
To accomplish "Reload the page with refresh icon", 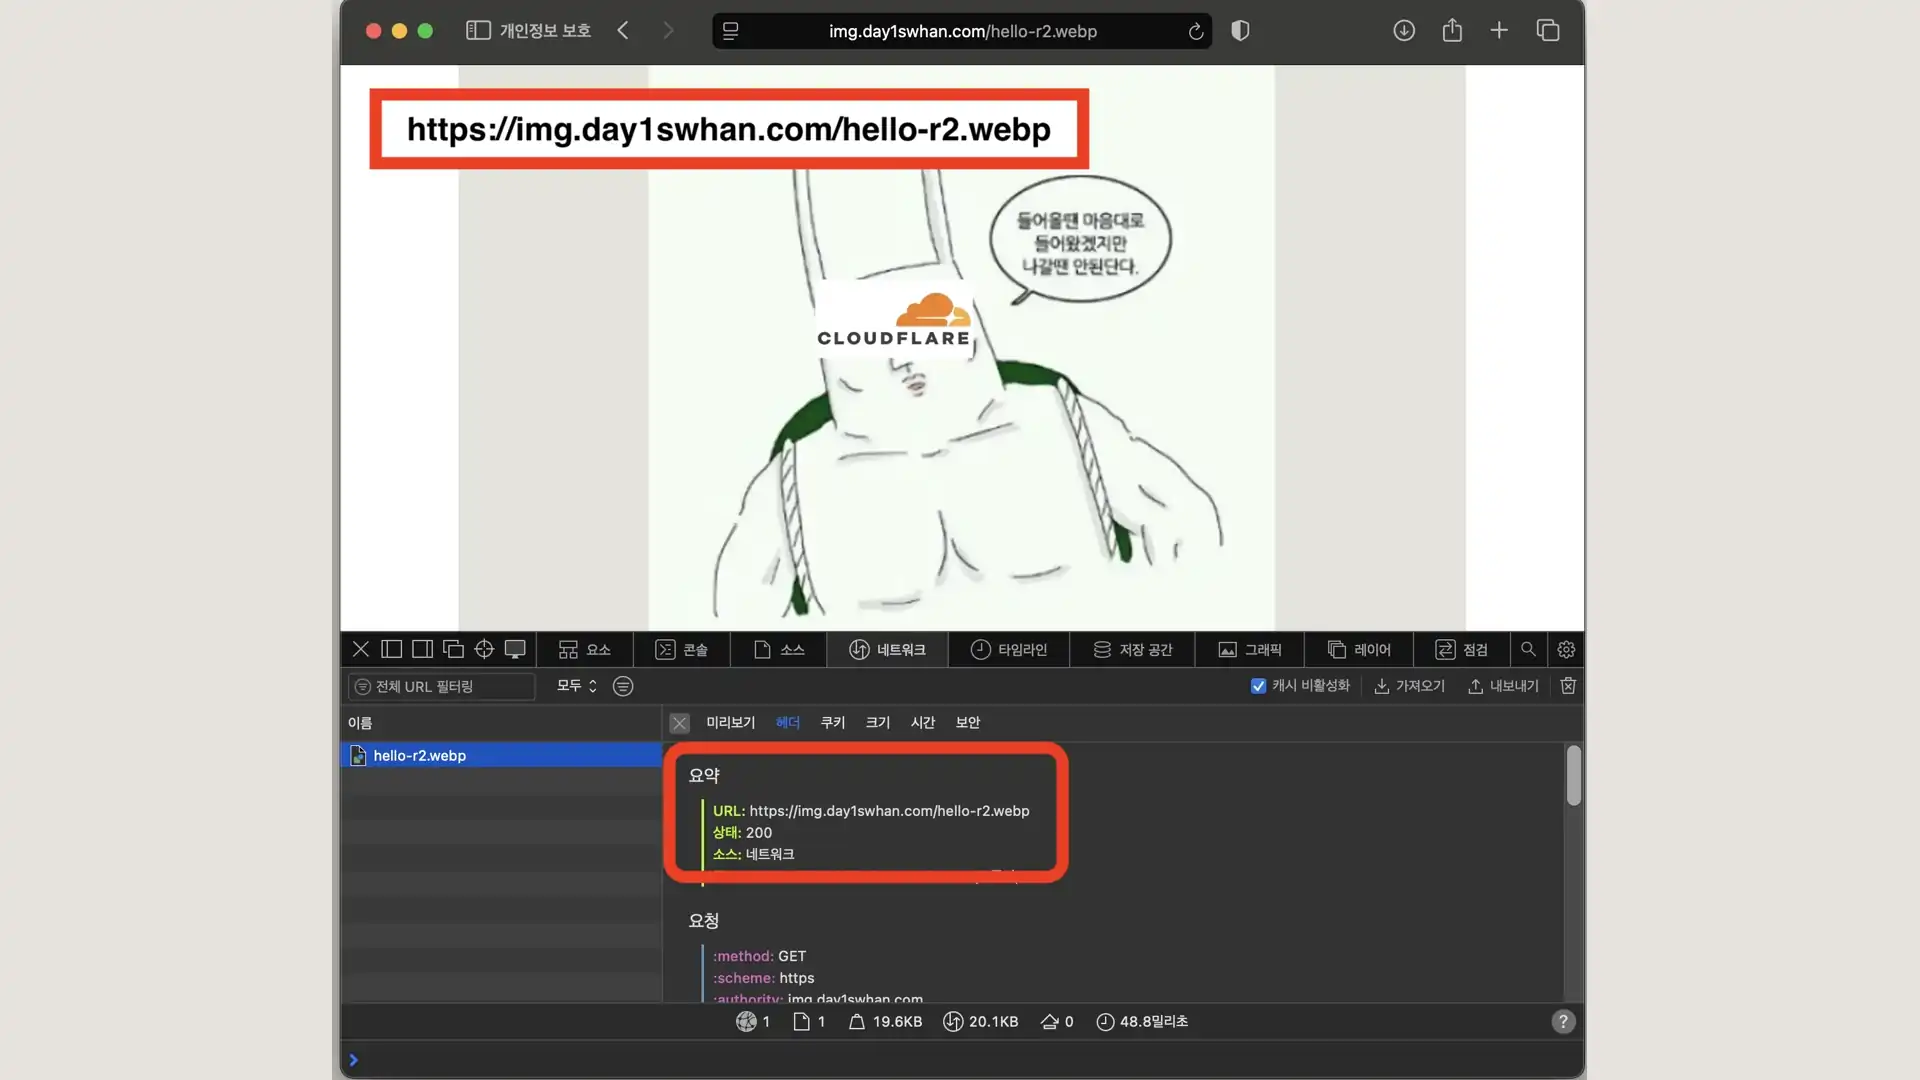I will coord(1195,31).
